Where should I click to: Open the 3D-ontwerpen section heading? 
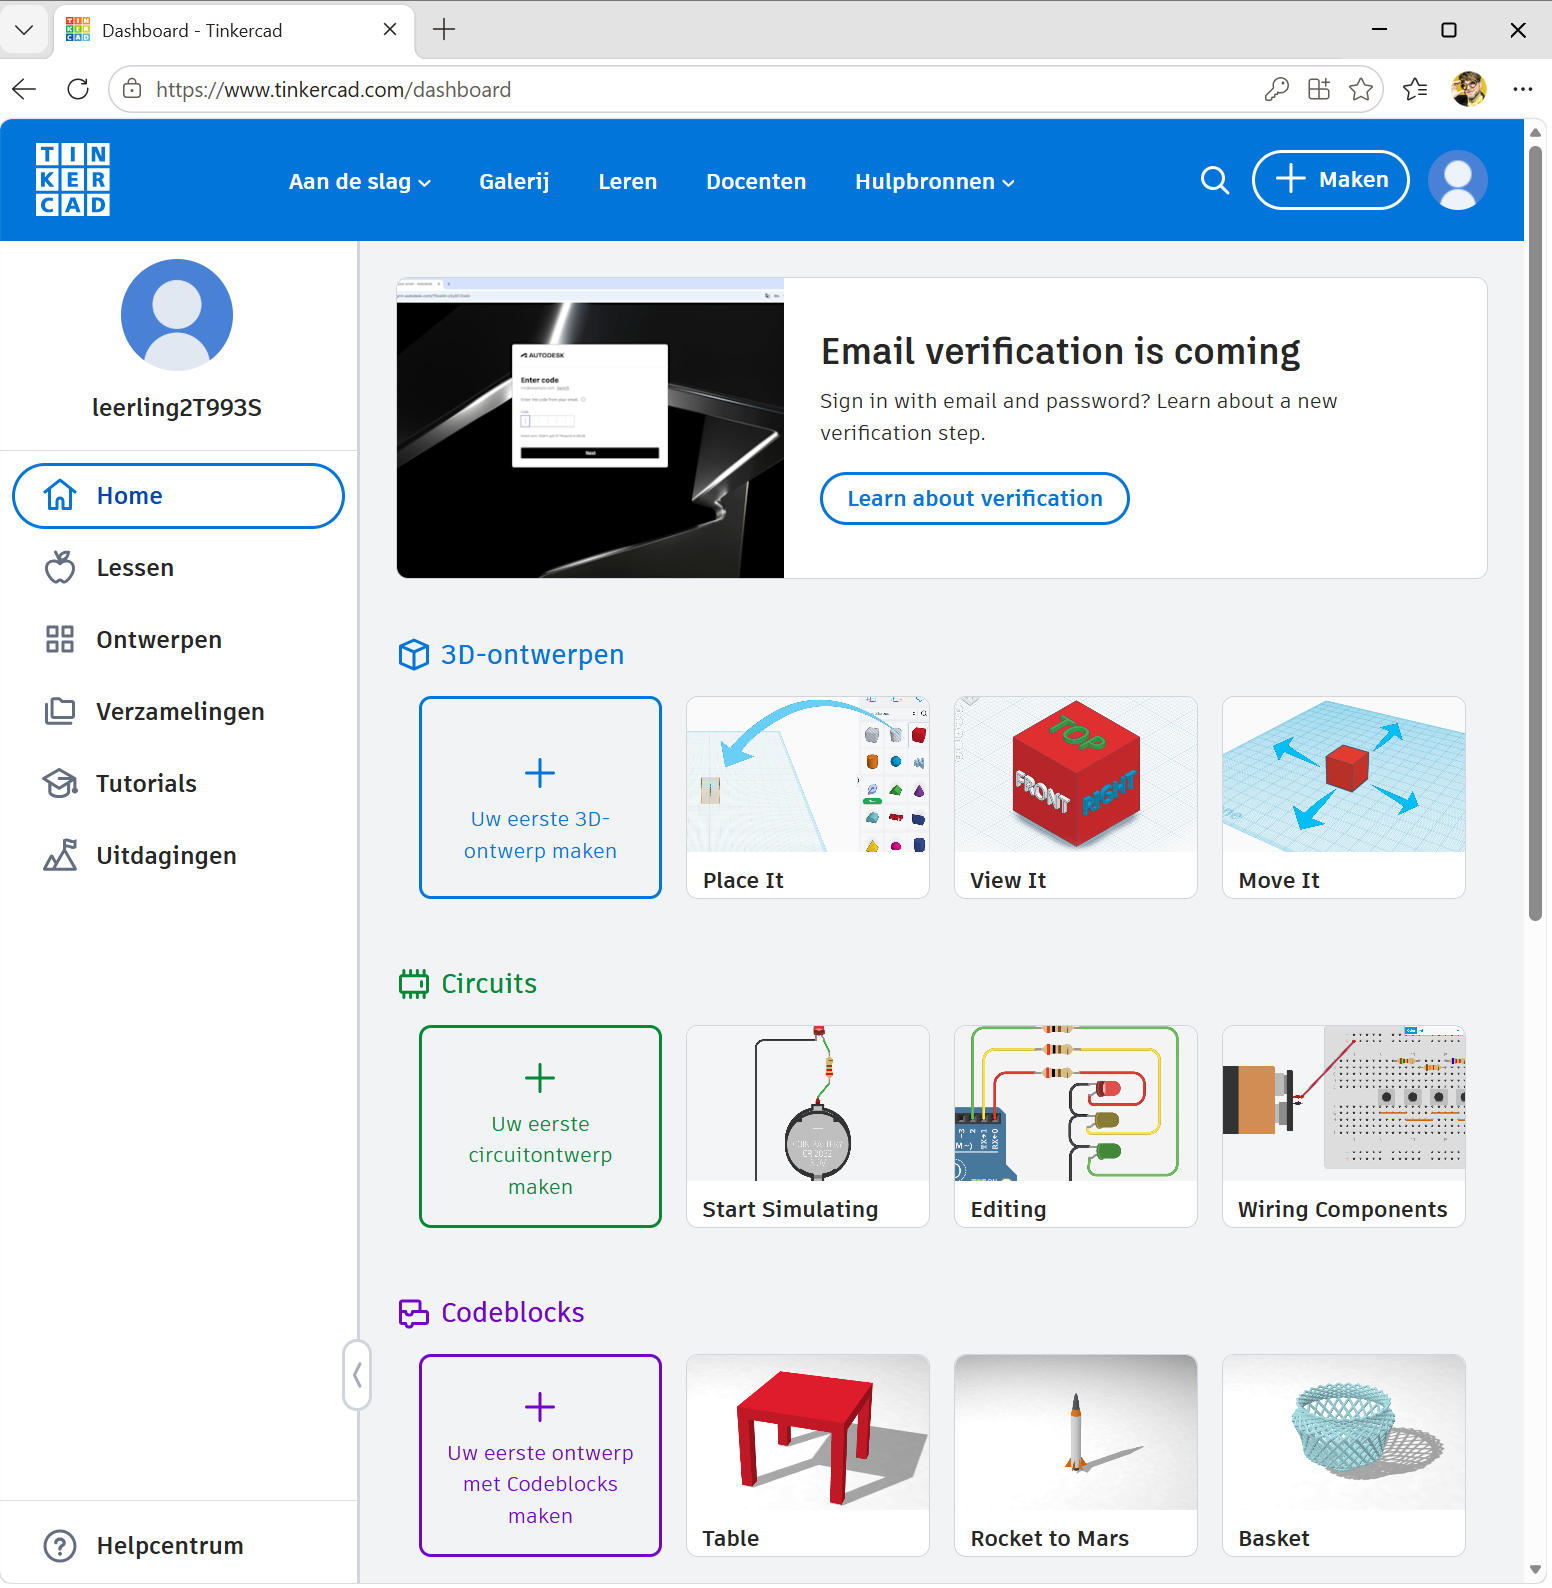coord(533,655)
